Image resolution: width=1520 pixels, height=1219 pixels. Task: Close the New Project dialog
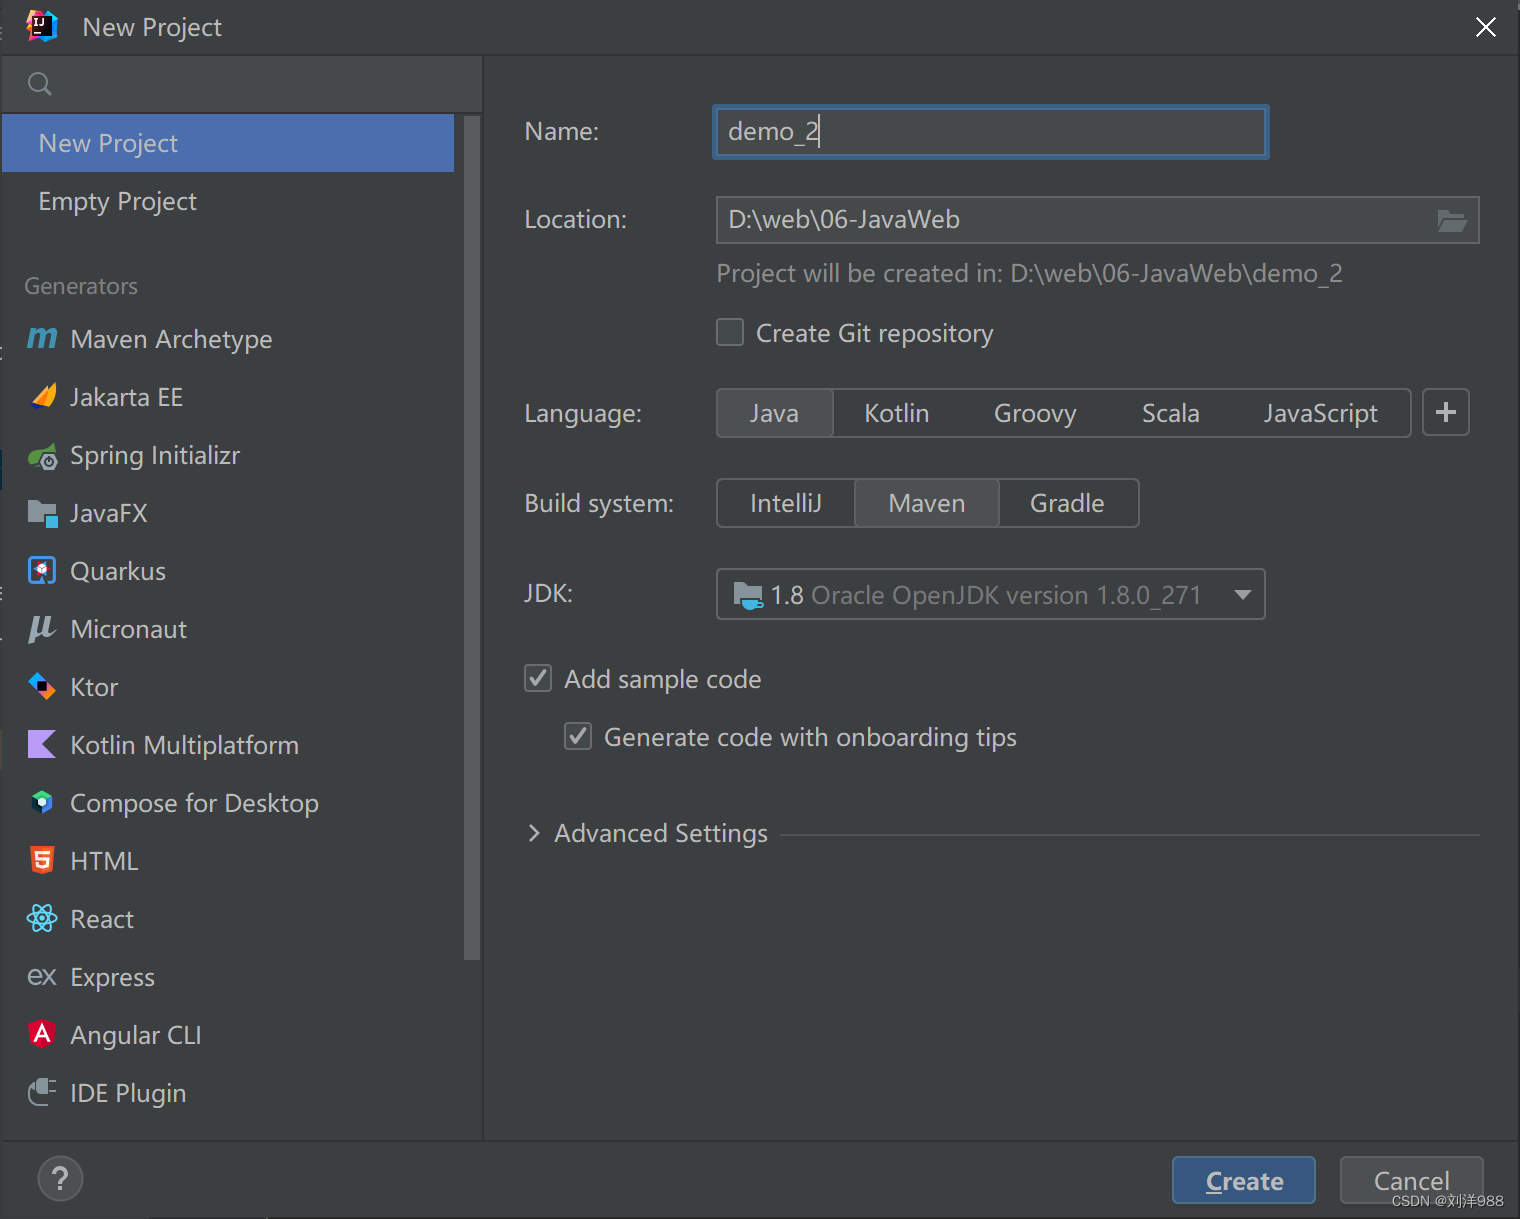tap(1486, 27)
